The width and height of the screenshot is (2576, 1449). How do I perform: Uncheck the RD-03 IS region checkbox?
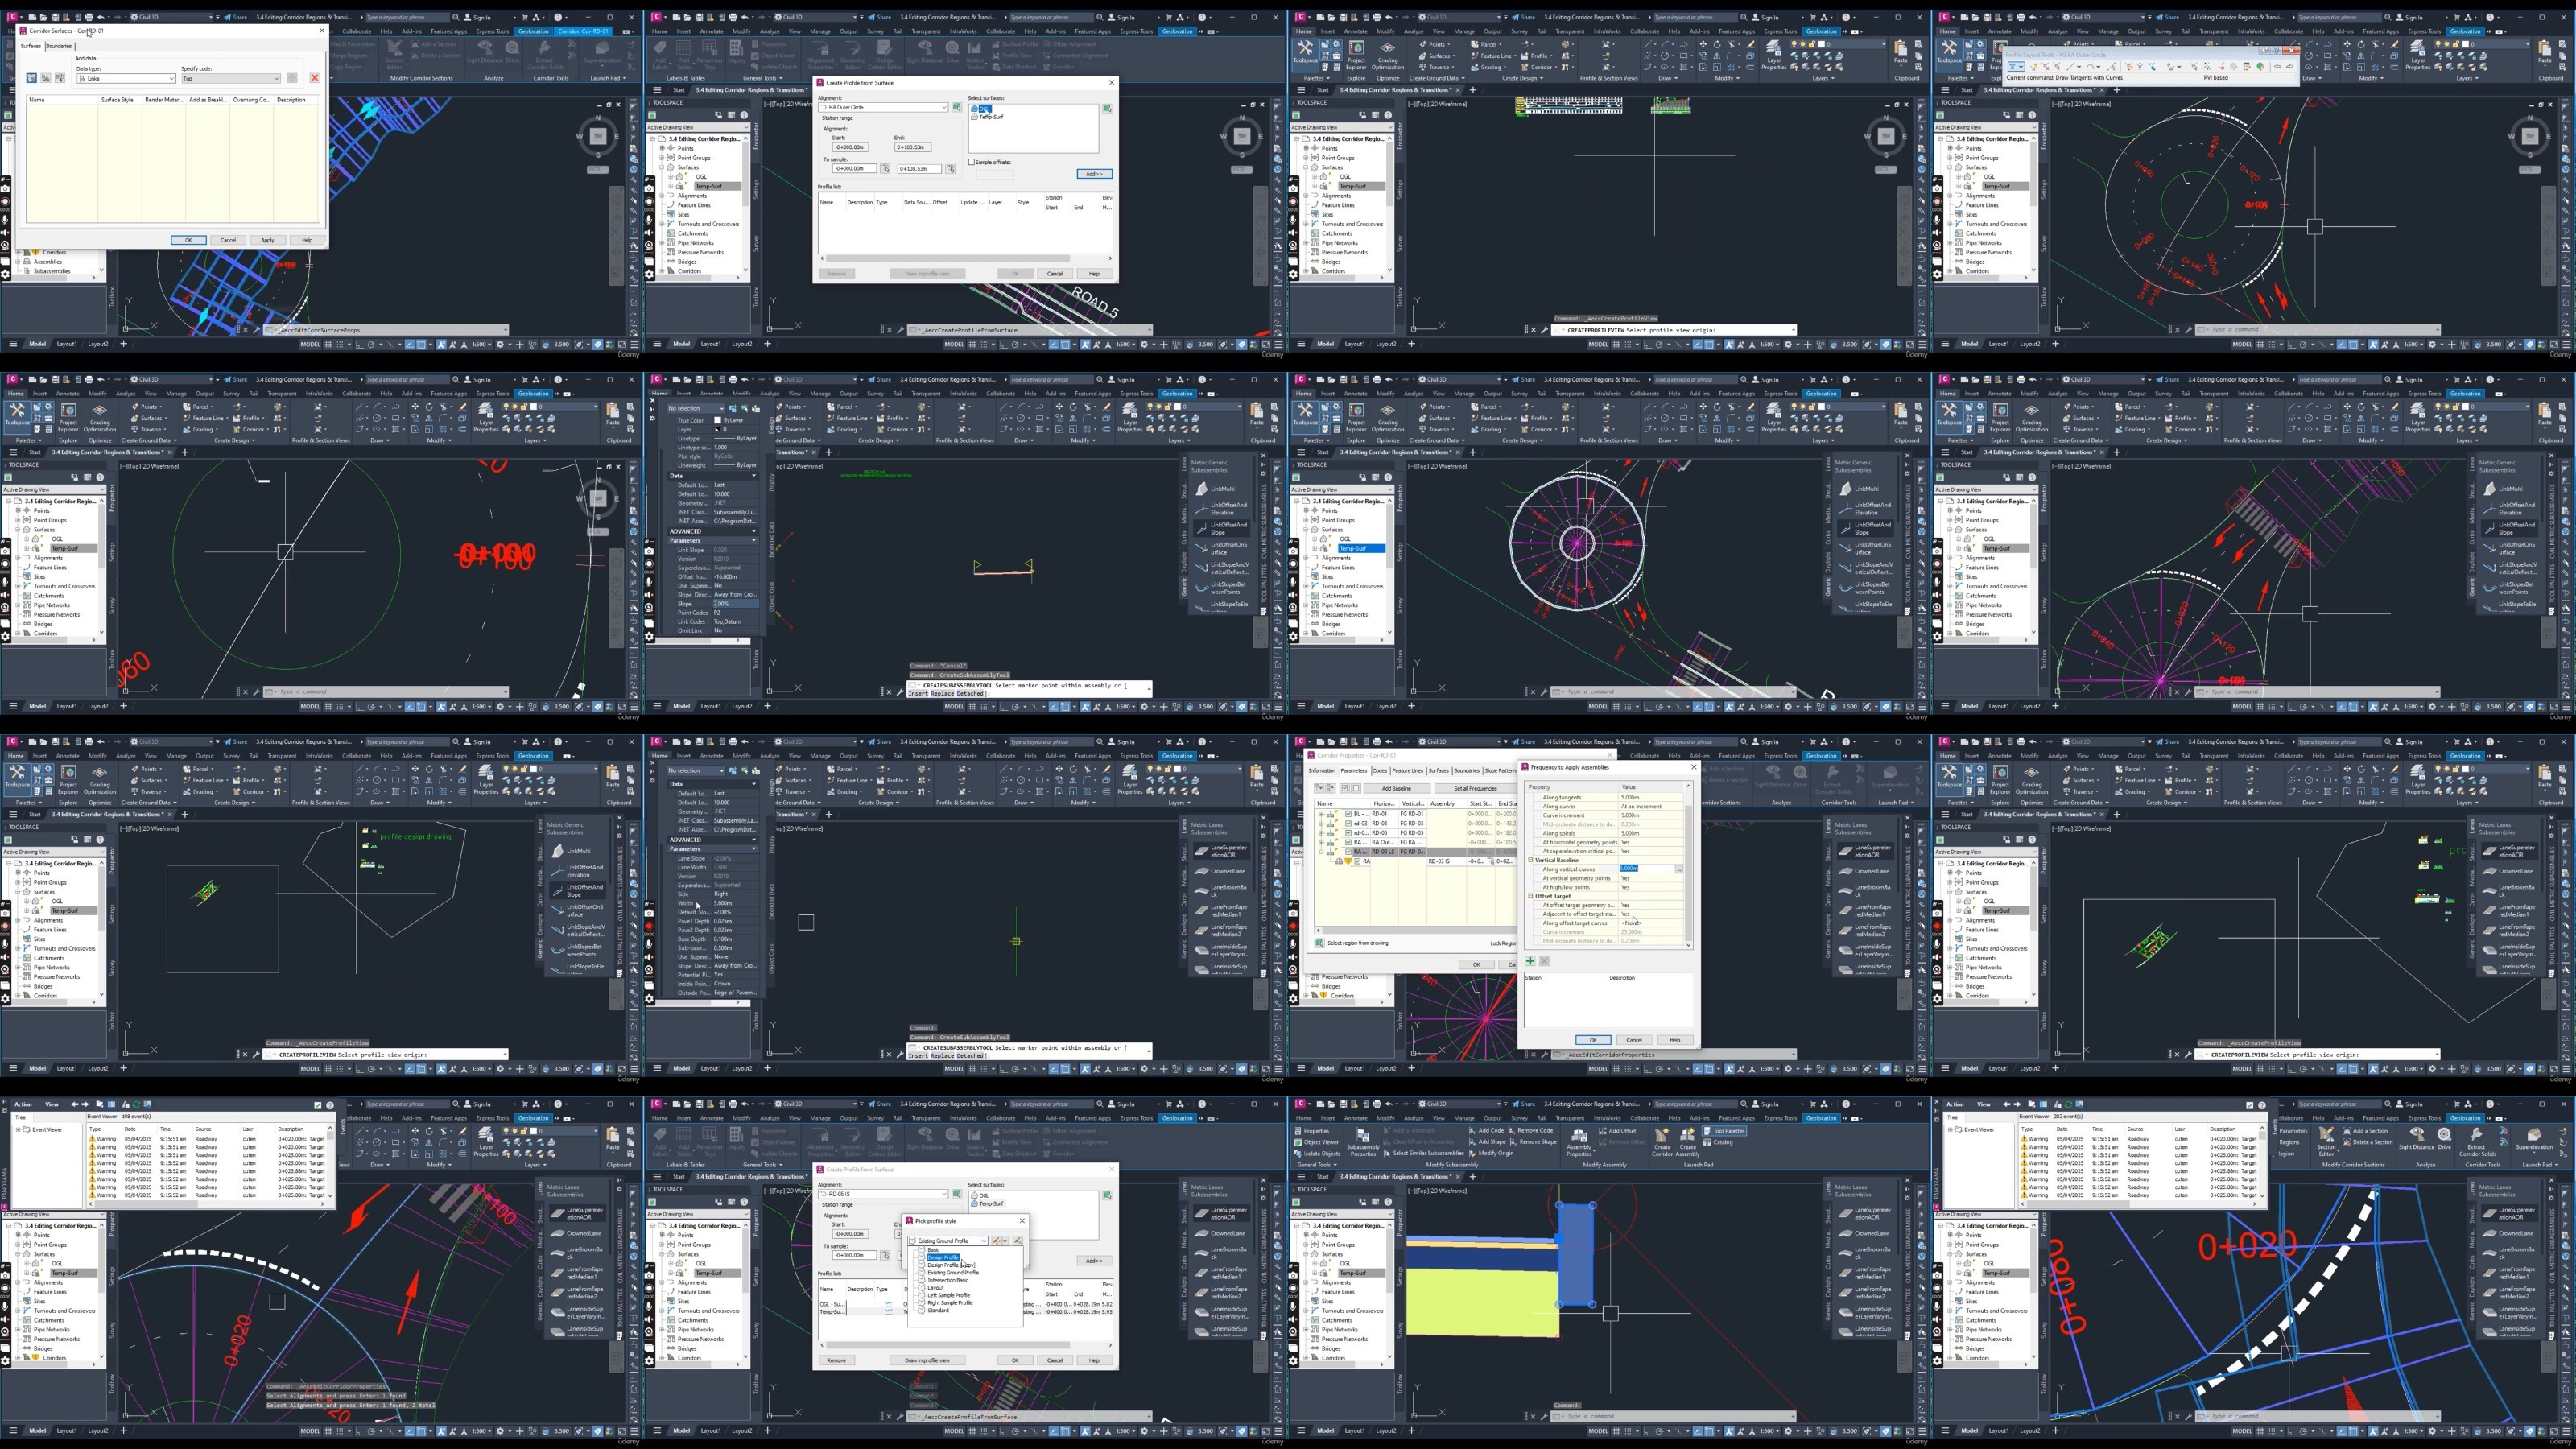pos(1357,861)
